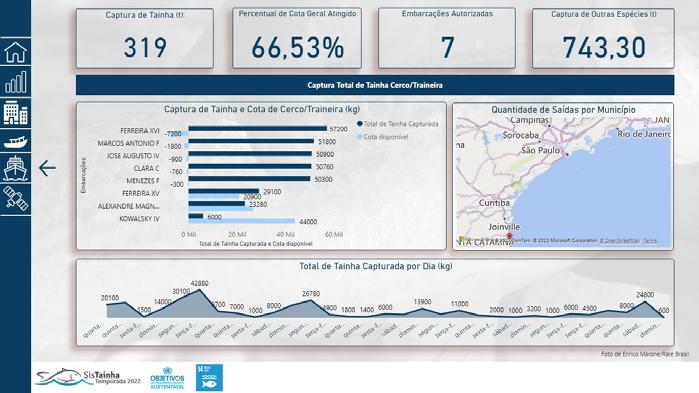Click Curitiba on the map
The image size is (699, 393).
click(494, 203)
